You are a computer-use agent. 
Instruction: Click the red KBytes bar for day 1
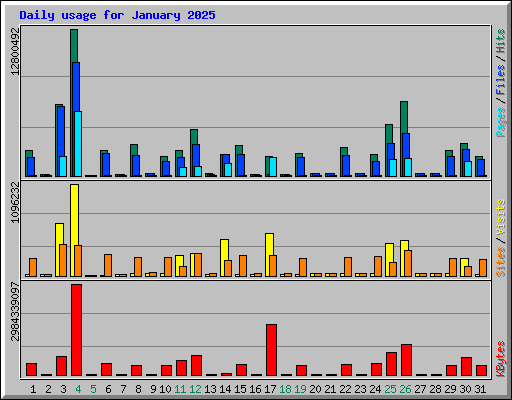[31, 370]
